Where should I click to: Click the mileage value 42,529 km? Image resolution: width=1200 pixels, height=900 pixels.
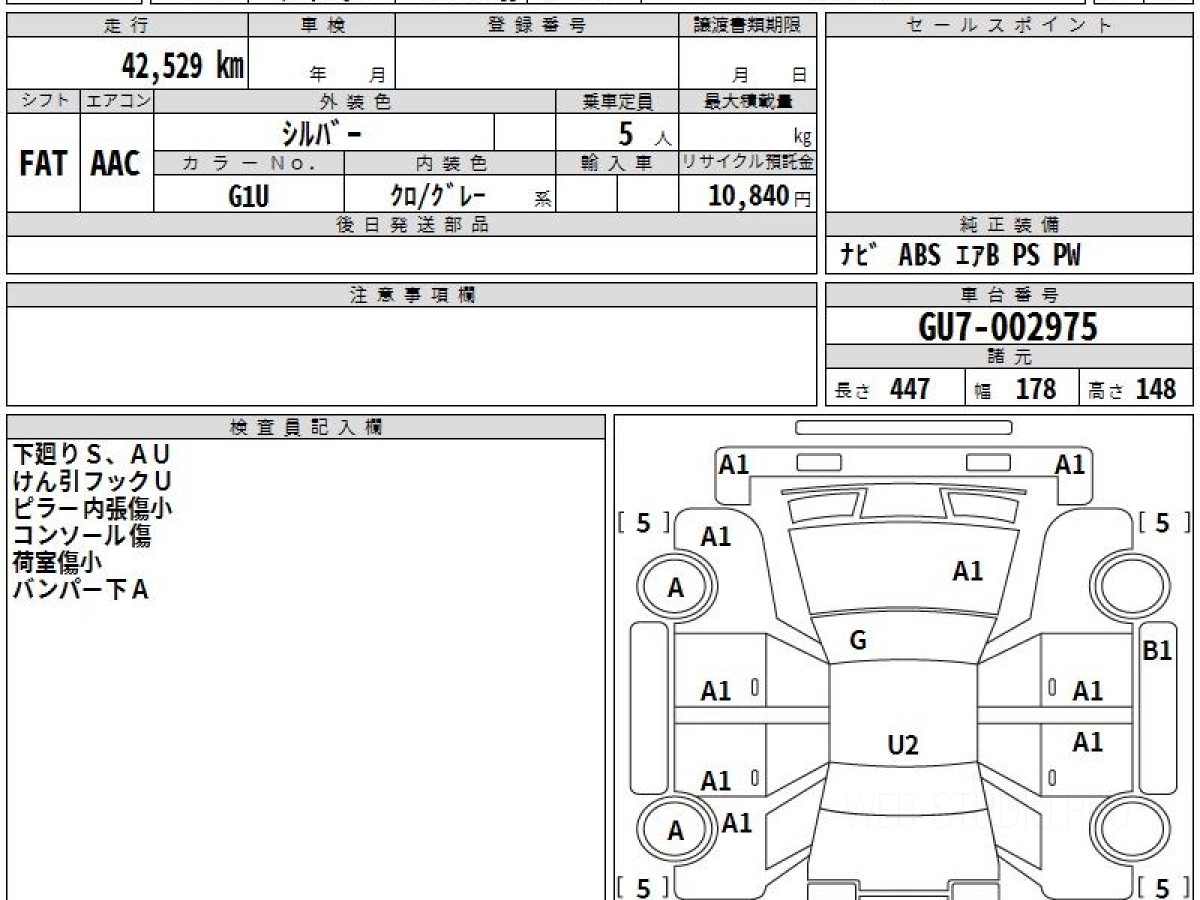point(182,66)
